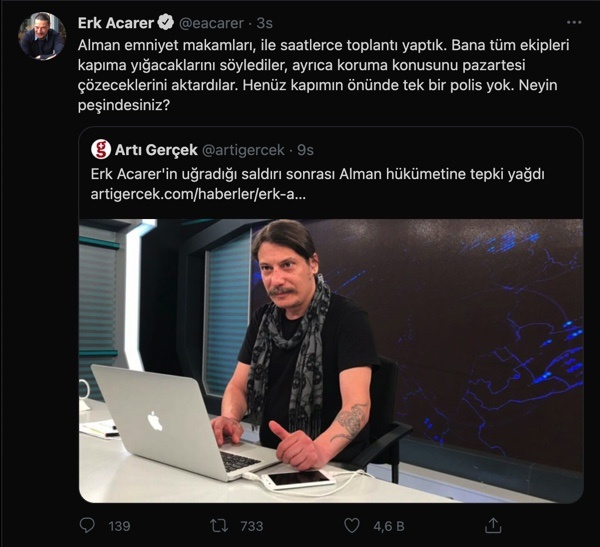Open Erk Acarer's profile picture
The width and height of the screenshot is (600, 547).
42,36
